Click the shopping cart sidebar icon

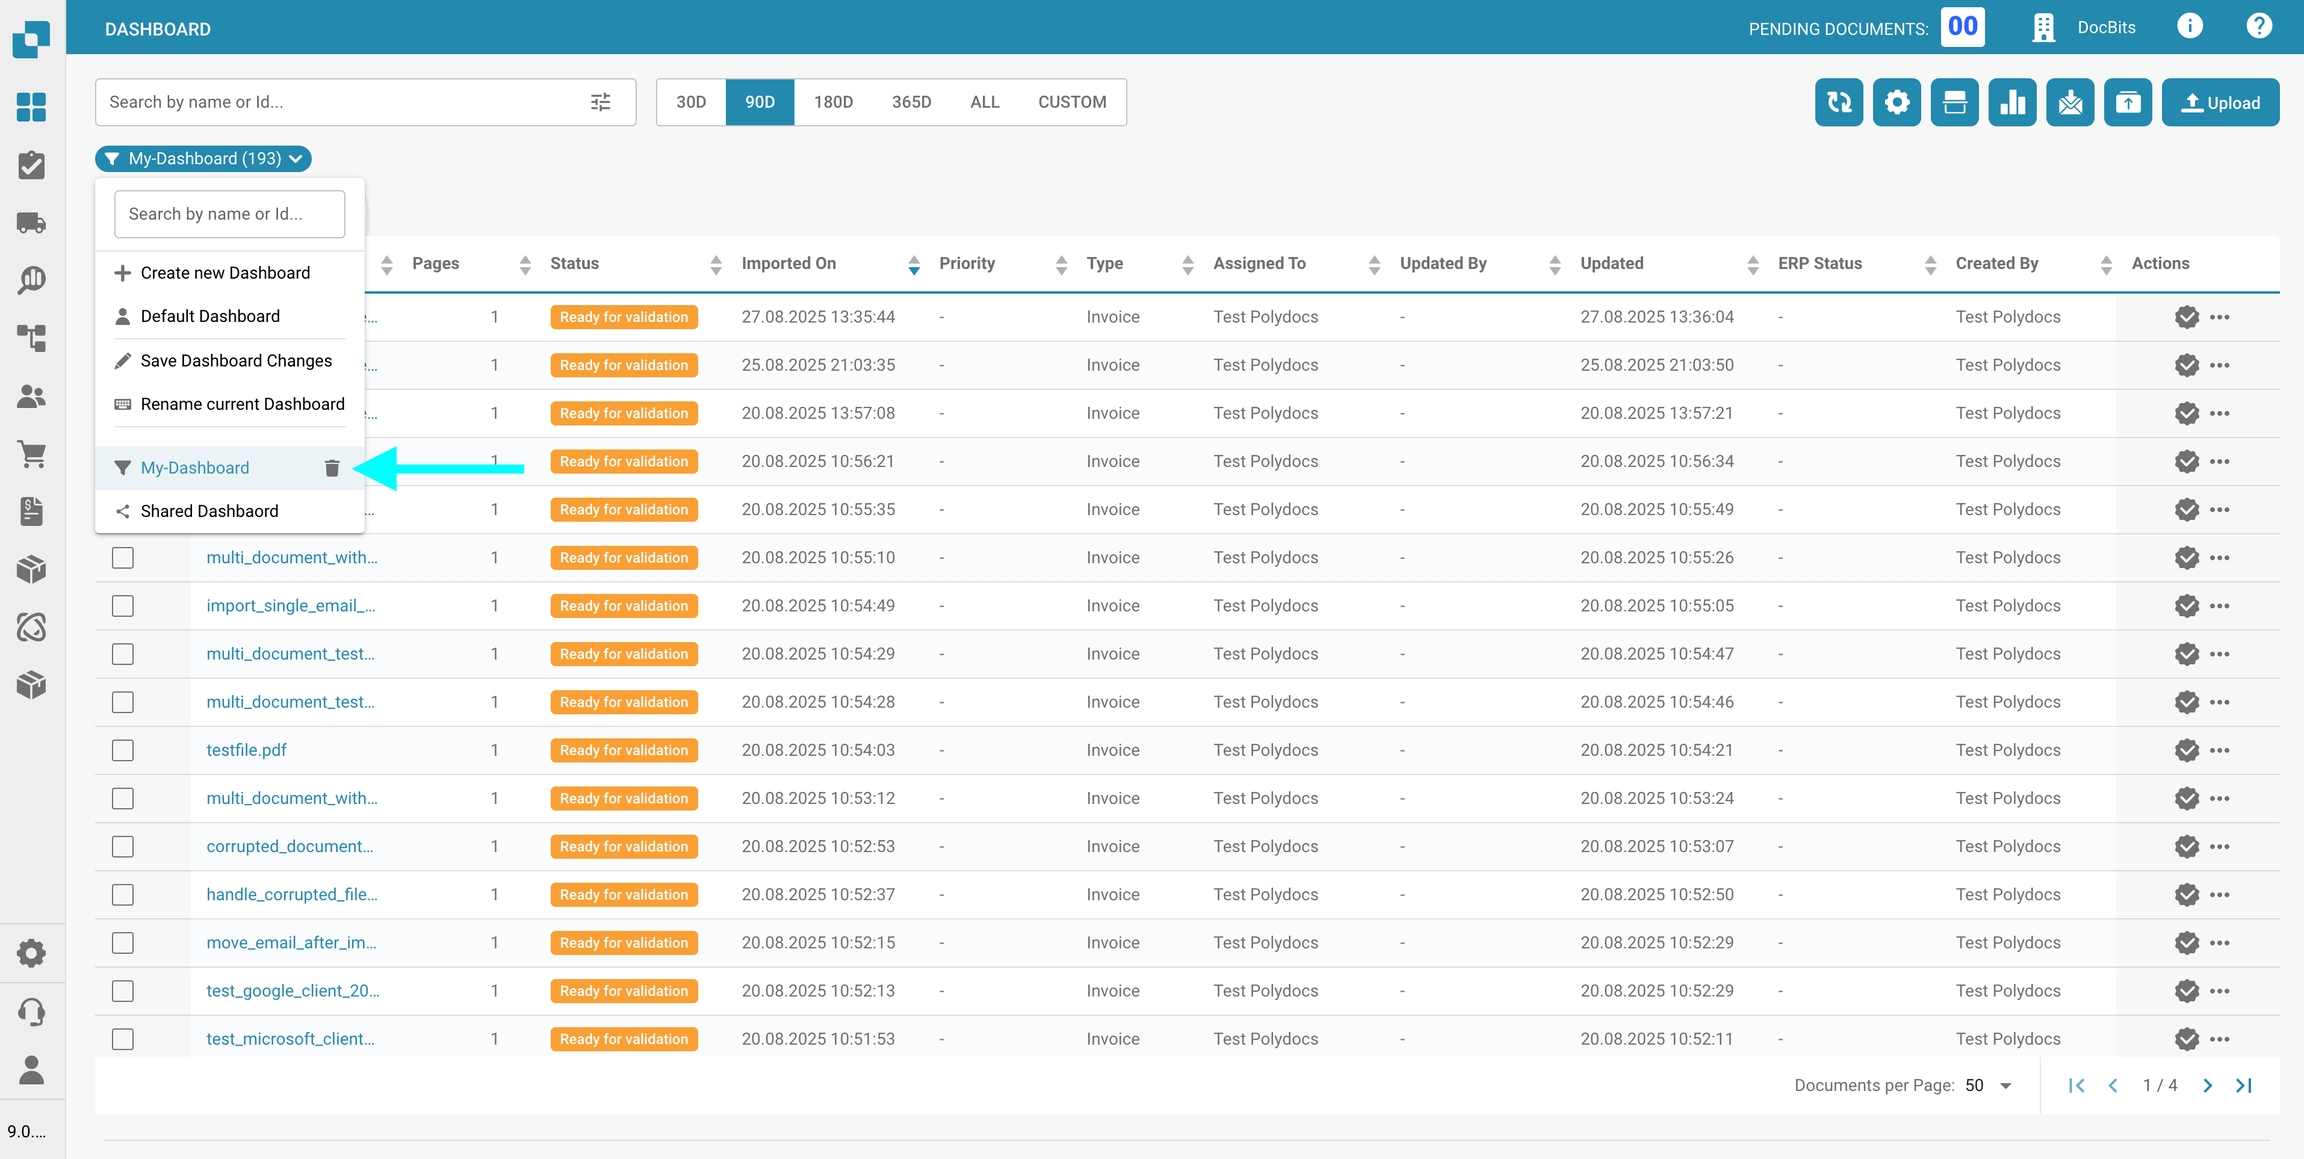[31, 454]
